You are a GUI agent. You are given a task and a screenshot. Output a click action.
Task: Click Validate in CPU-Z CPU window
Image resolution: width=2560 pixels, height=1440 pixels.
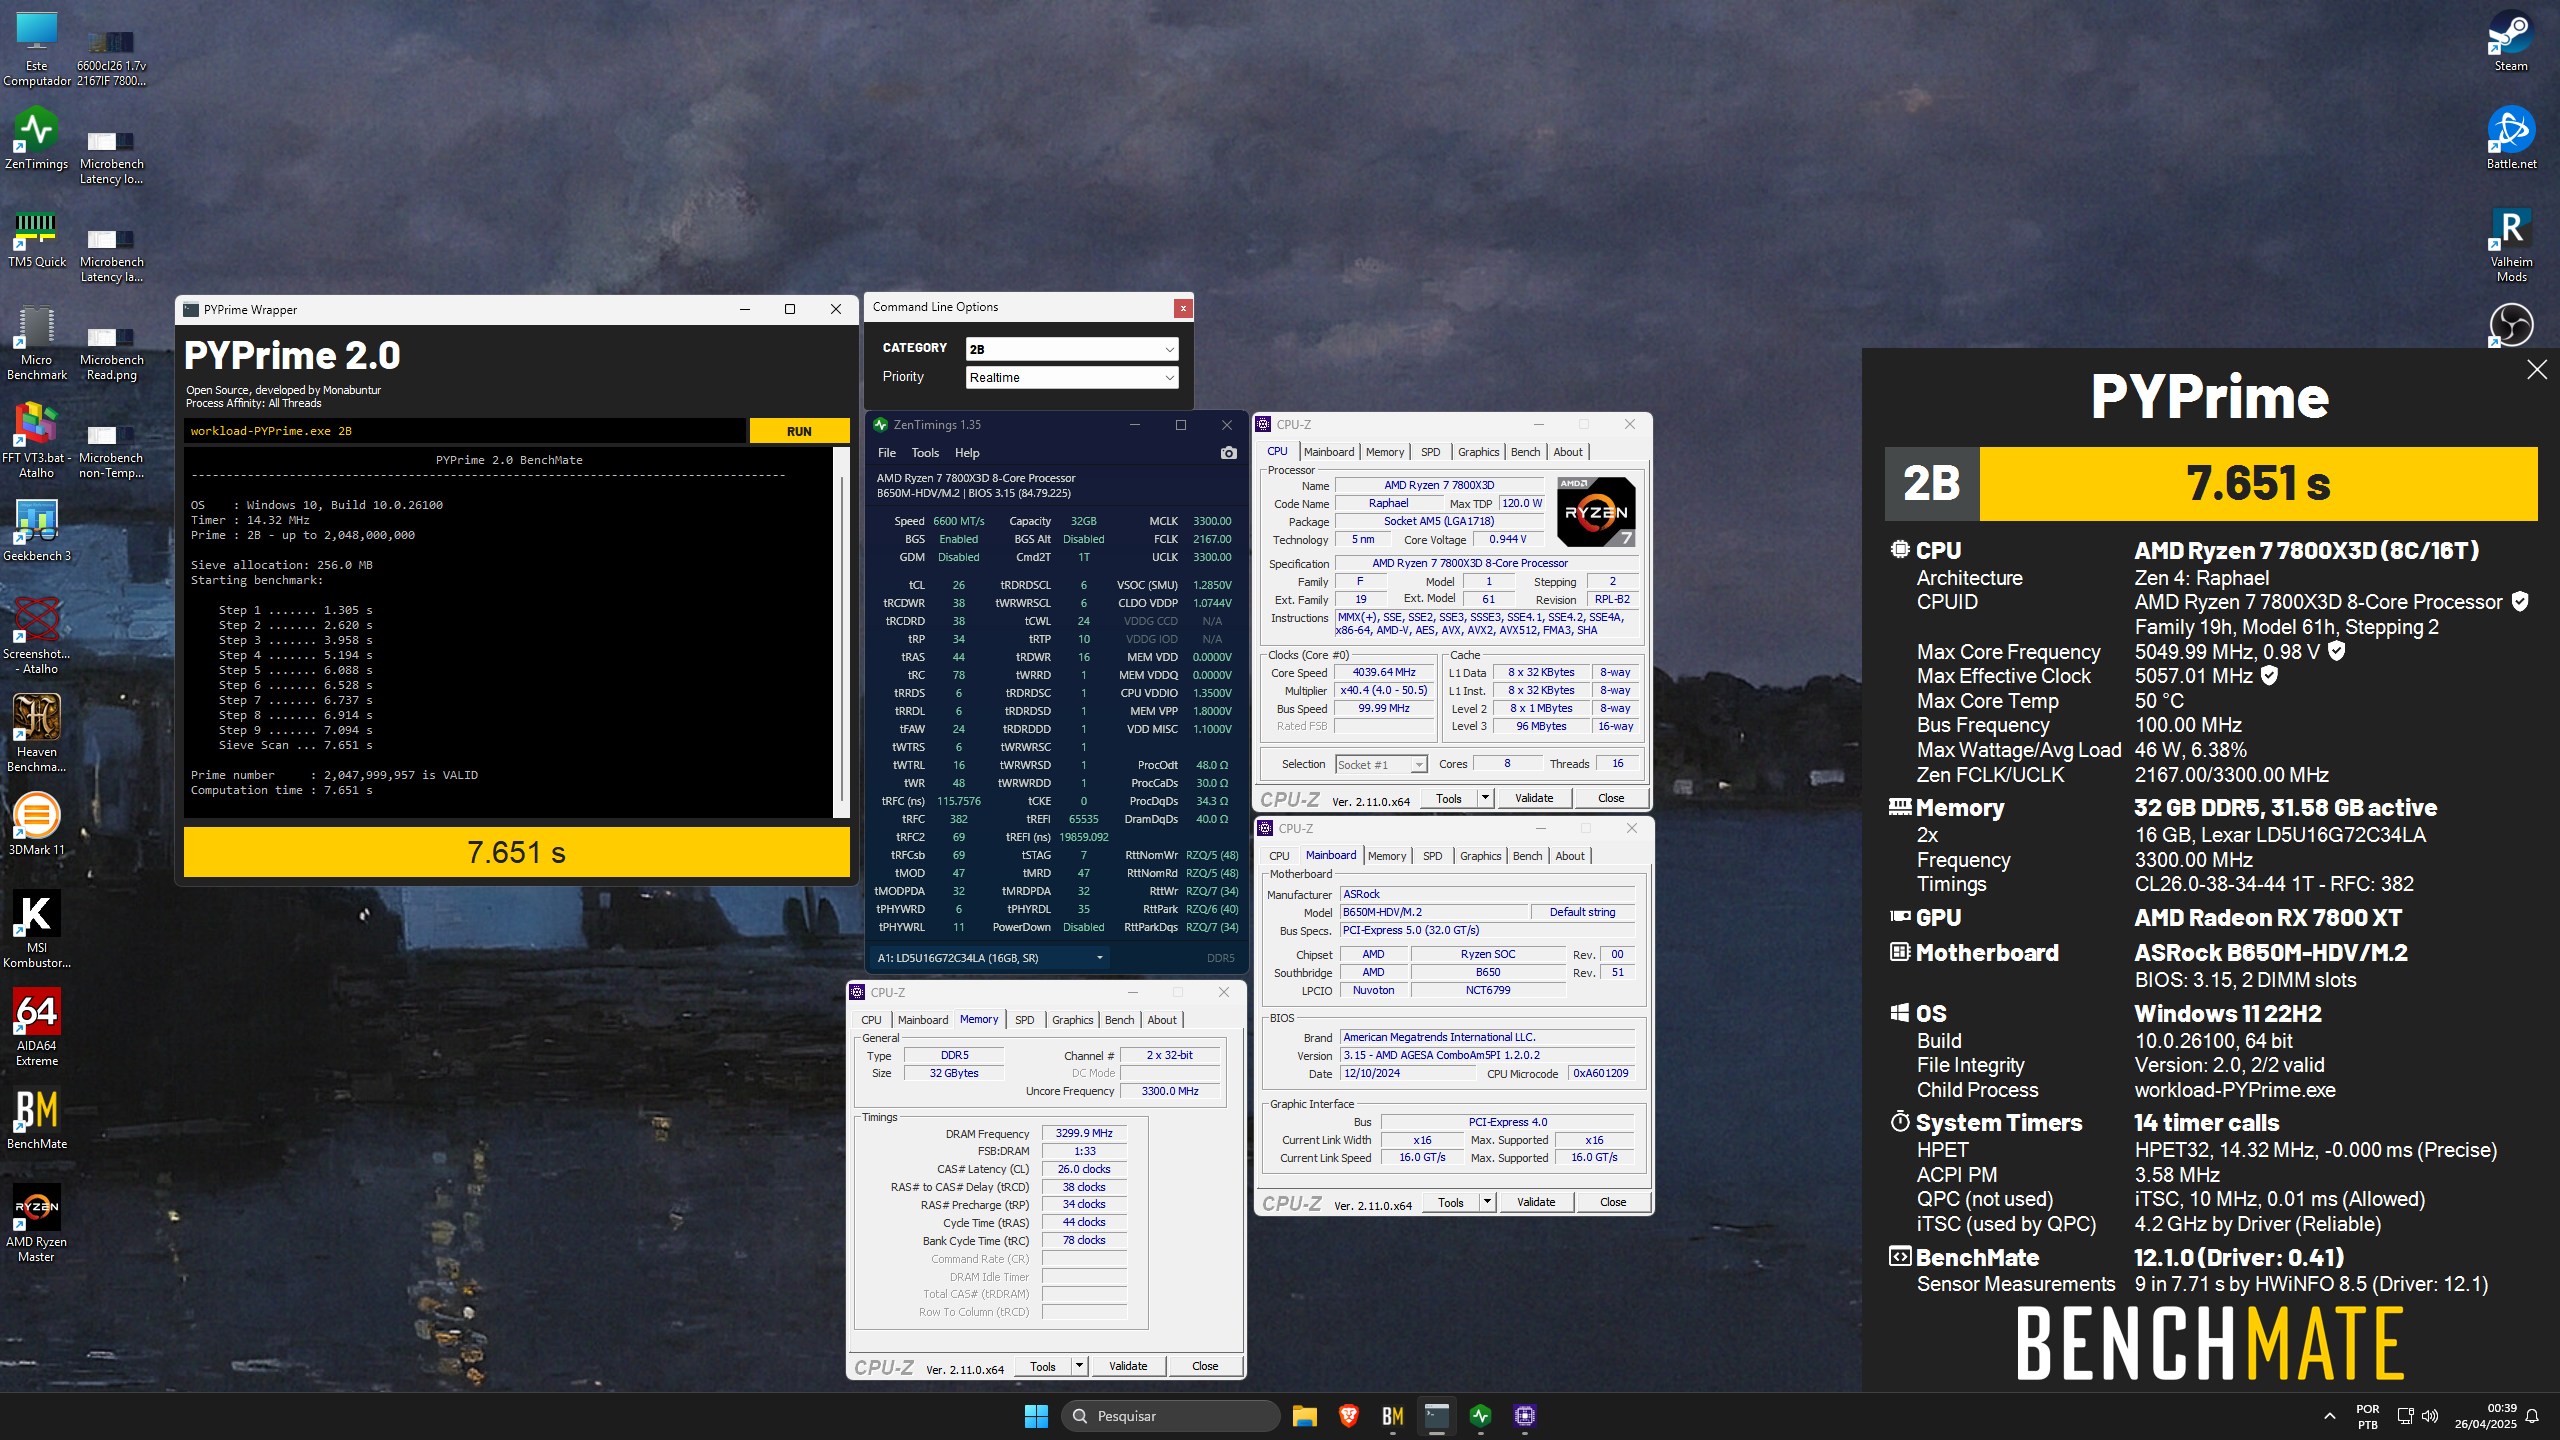(x=1534, y=798)
